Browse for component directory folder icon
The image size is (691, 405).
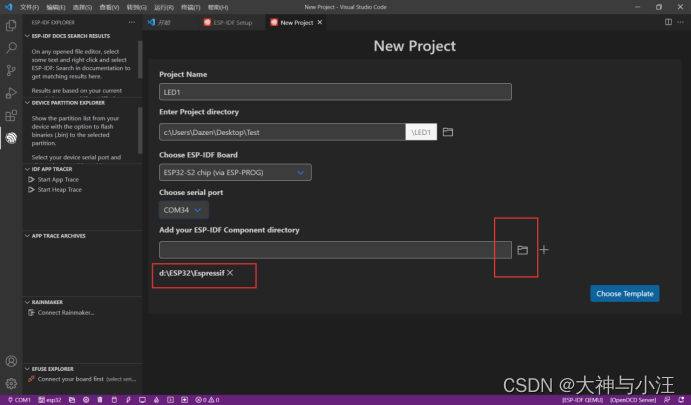point(522,250)
